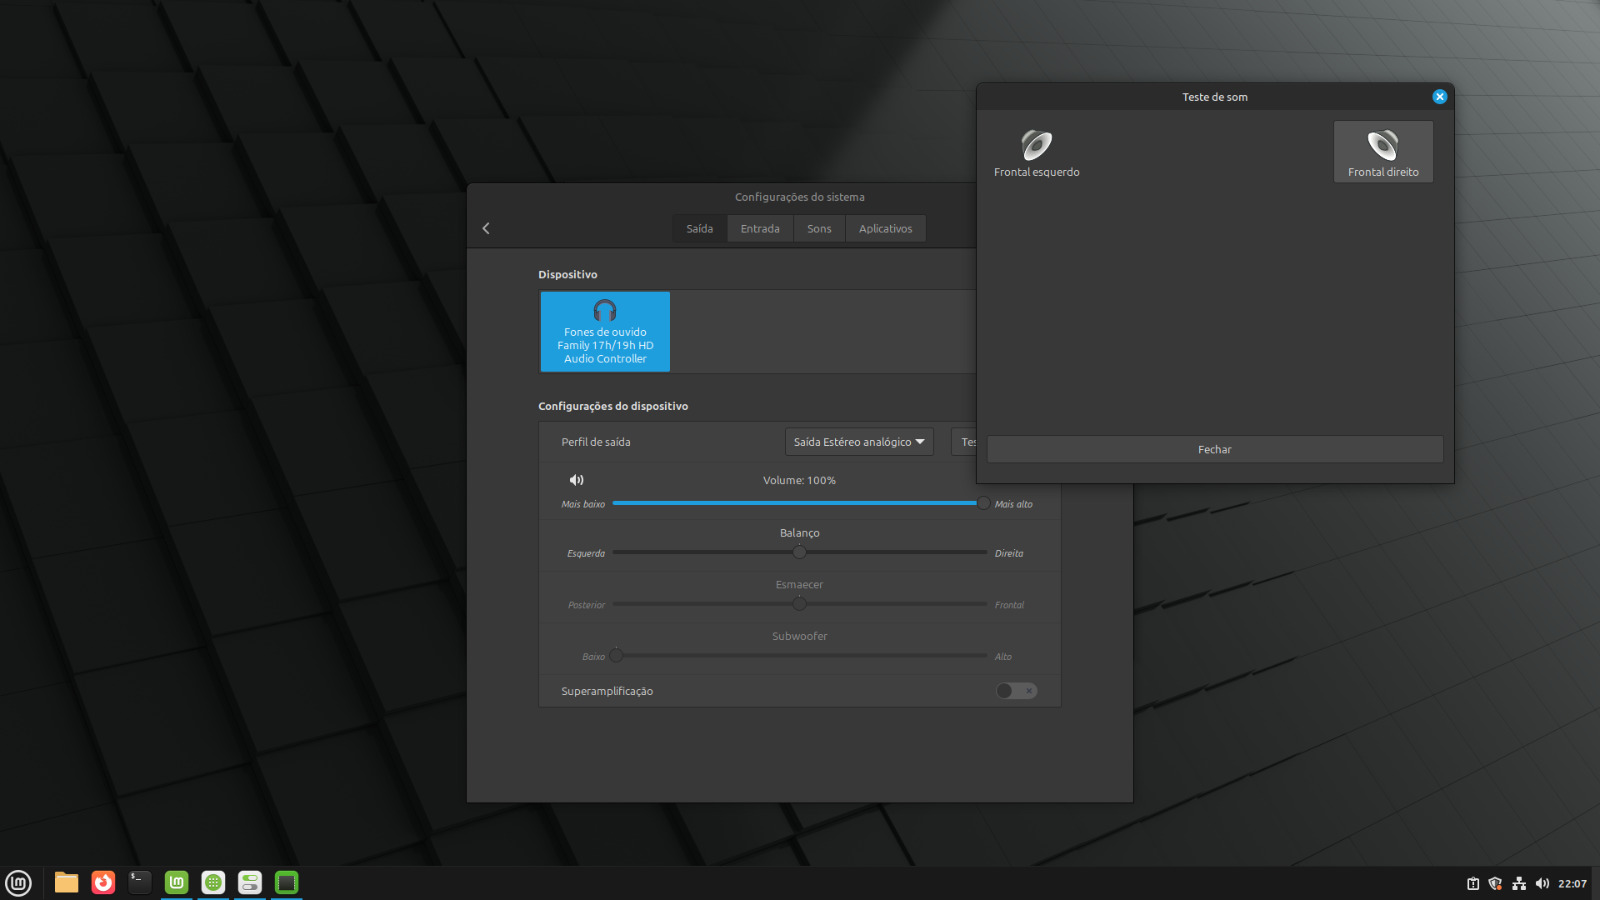This screenshot has width=1600, height=900.
Task: Click the Subwoofer slider handle
Action: pos(616,656)
